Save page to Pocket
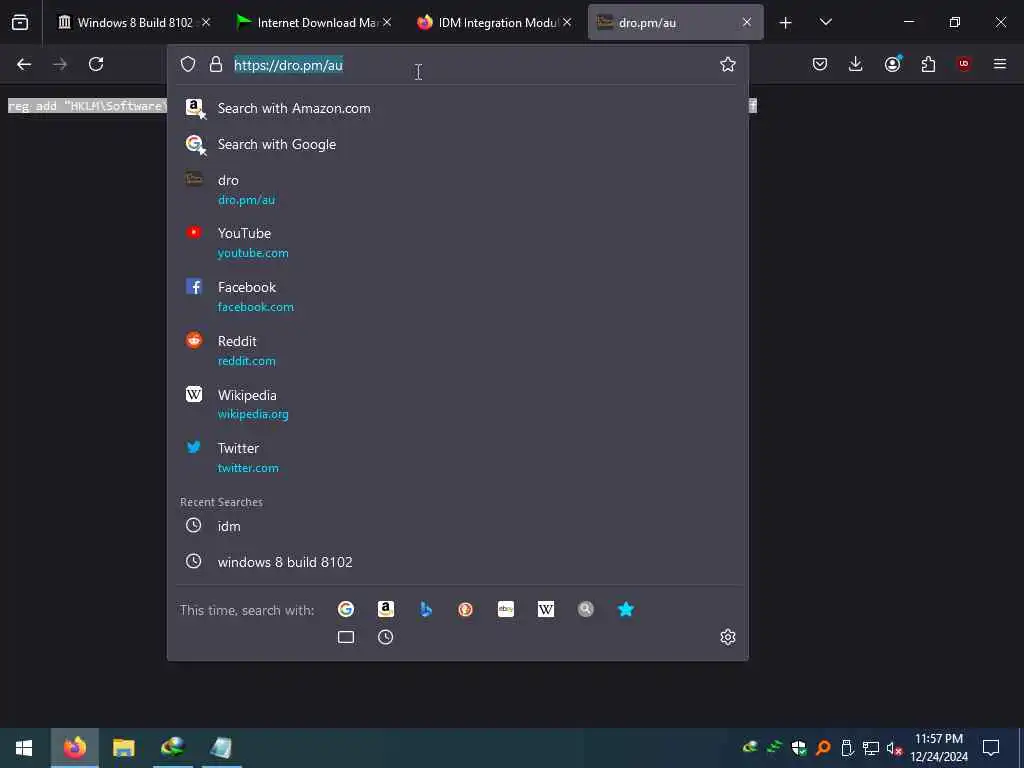 (820, 64)
